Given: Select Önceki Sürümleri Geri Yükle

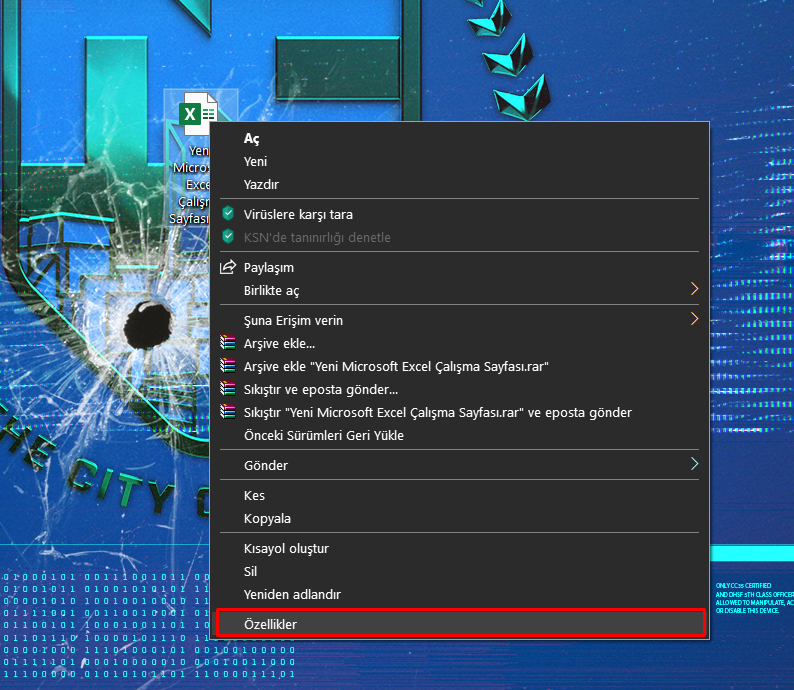Looking at the screenshot, I should click(x=324, y=436).
